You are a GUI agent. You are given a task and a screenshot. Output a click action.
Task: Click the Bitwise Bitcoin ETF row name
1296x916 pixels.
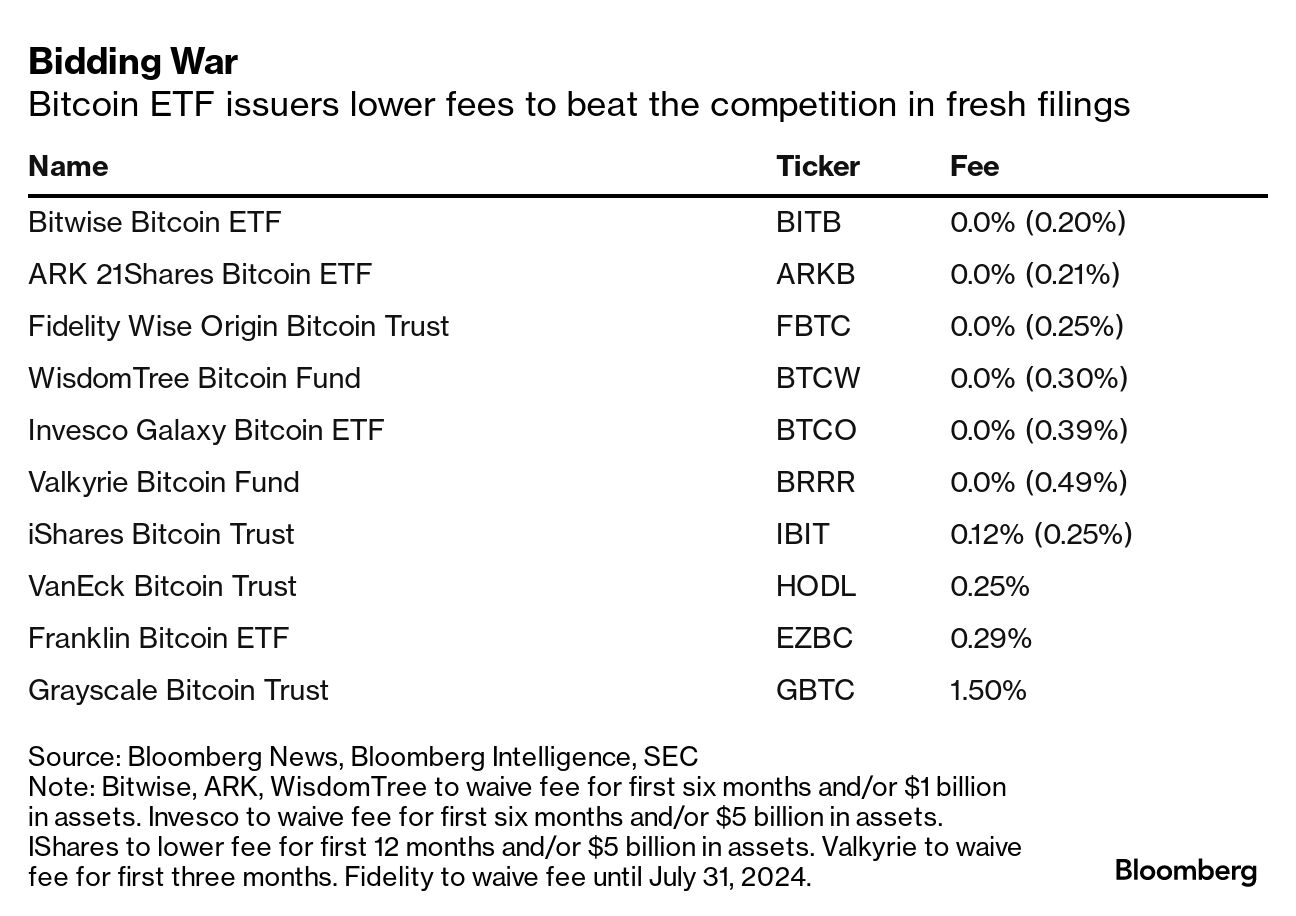pos(155,222)
